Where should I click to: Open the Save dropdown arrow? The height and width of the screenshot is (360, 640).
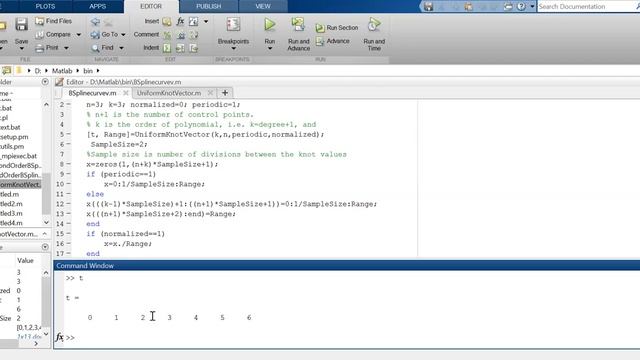pyautogui.click(x=21, y=48)
